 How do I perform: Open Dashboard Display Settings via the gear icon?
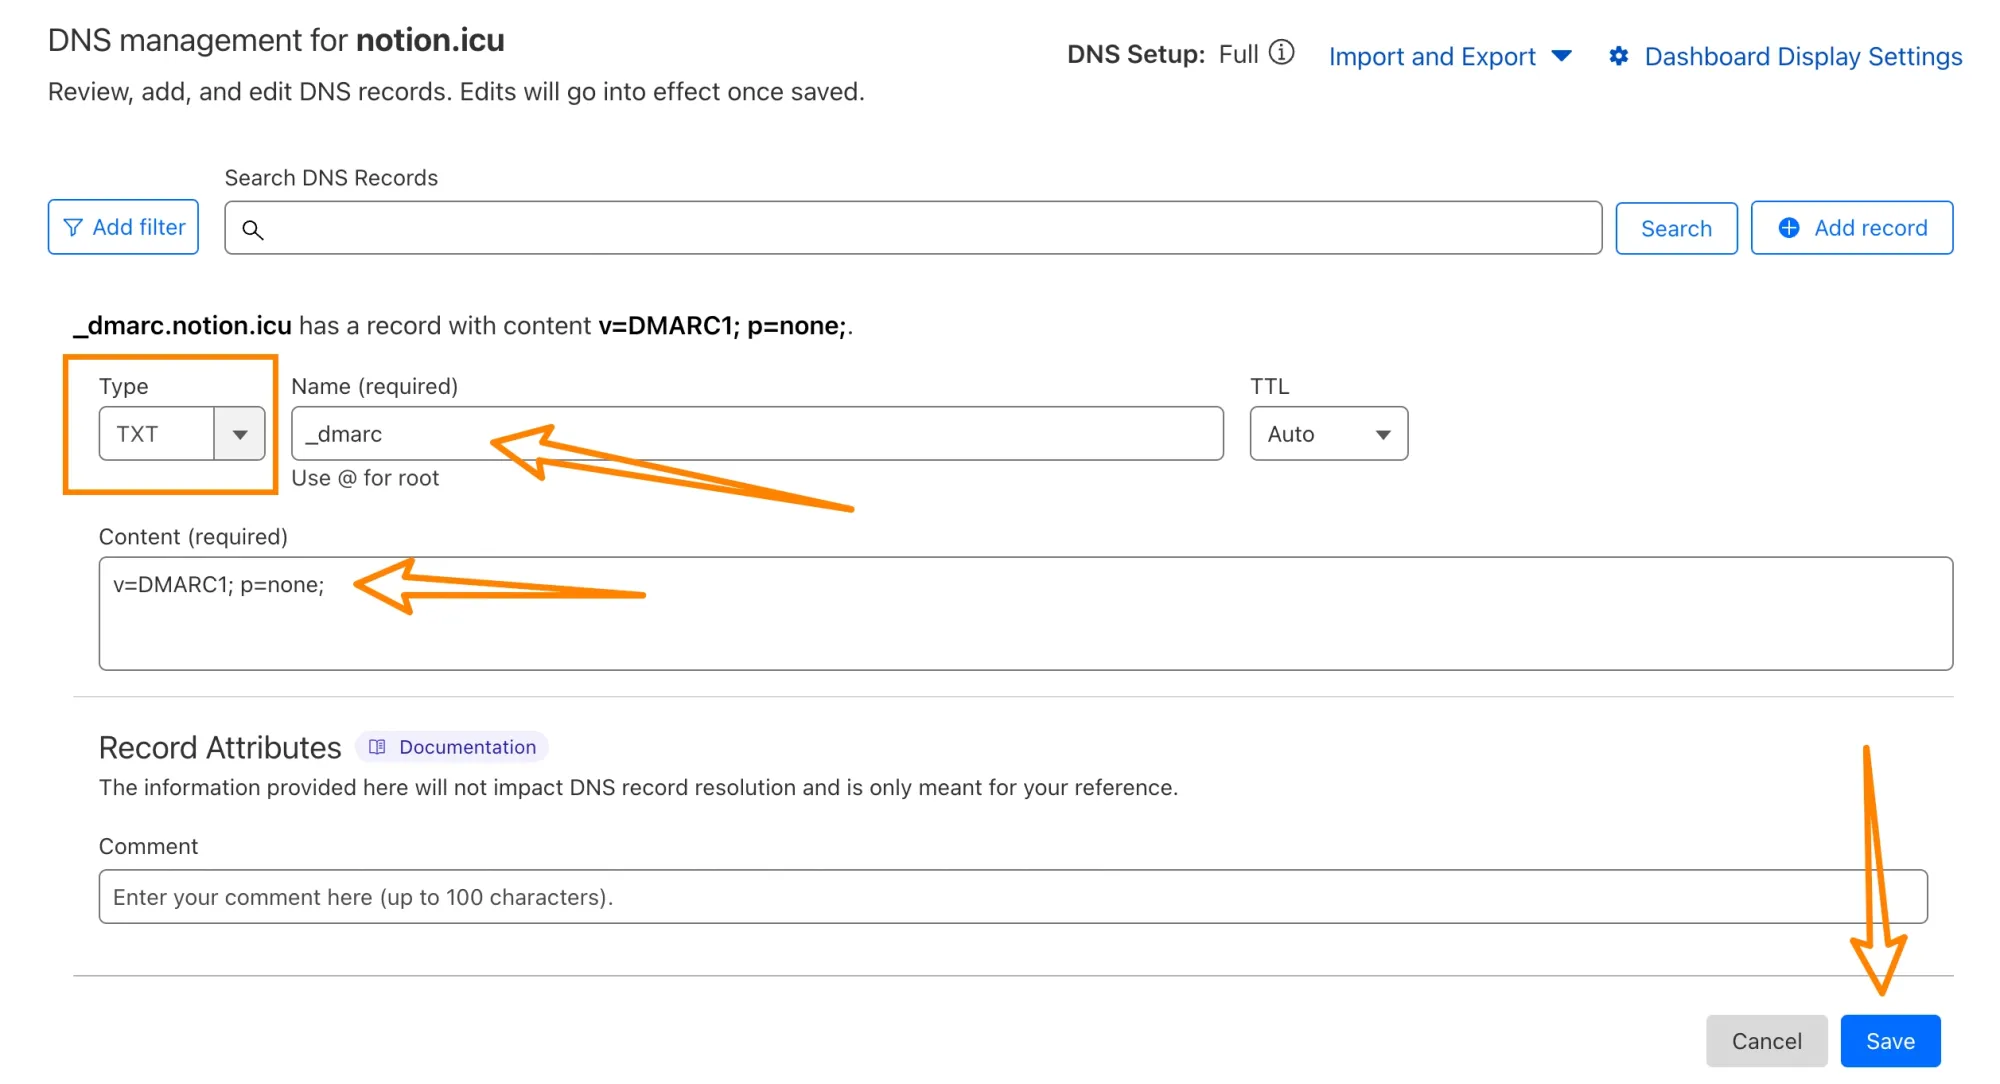[1618, 56]
